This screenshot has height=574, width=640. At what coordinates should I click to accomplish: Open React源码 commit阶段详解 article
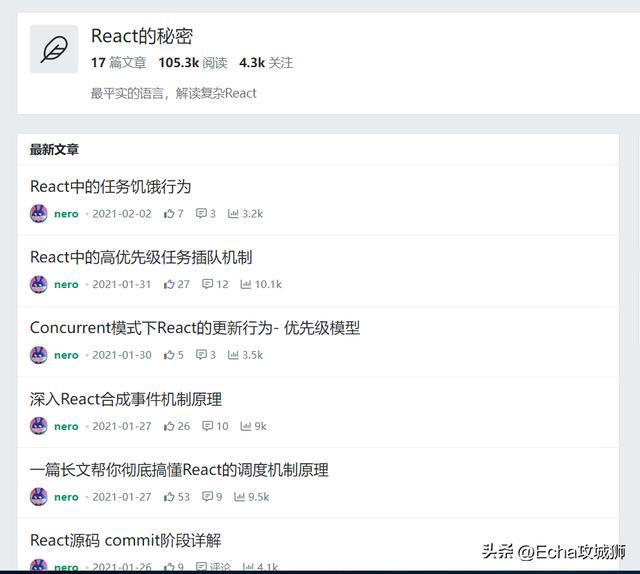126,540
